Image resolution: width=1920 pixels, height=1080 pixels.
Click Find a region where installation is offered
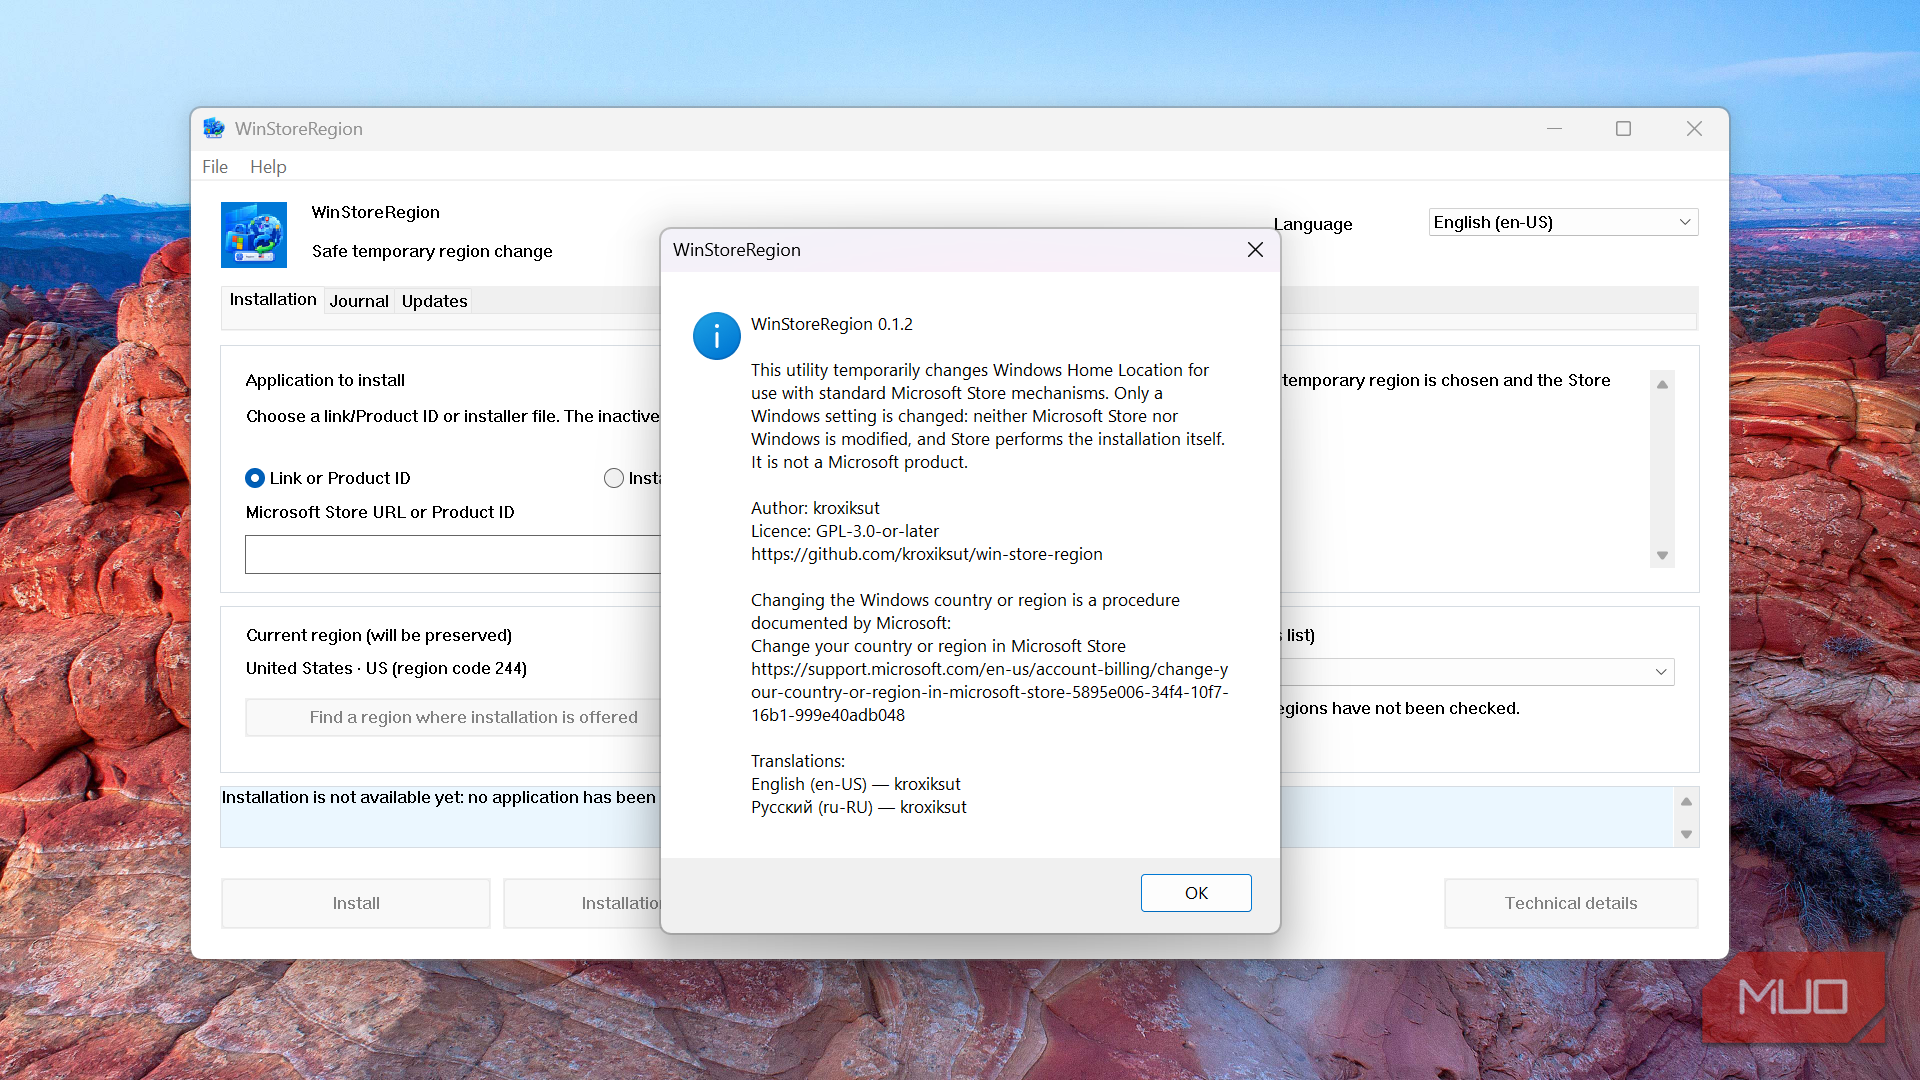click(x=453, y=717)
